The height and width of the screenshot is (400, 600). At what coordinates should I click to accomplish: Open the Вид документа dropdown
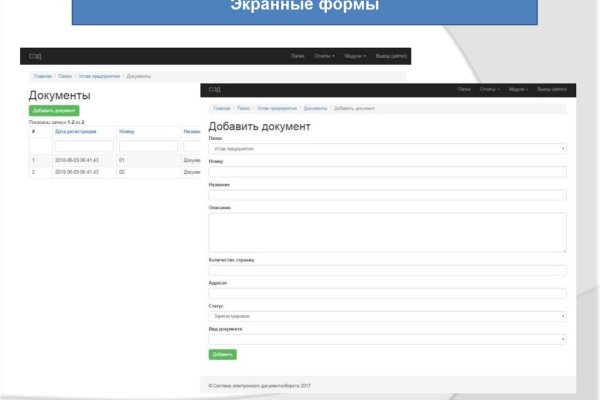[387, 339]
